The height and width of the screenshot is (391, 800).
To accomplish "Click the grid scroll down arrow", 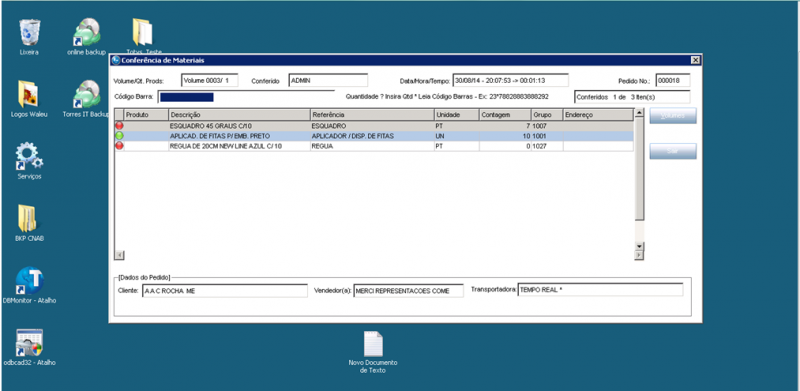I will click(x=639, y=247).
